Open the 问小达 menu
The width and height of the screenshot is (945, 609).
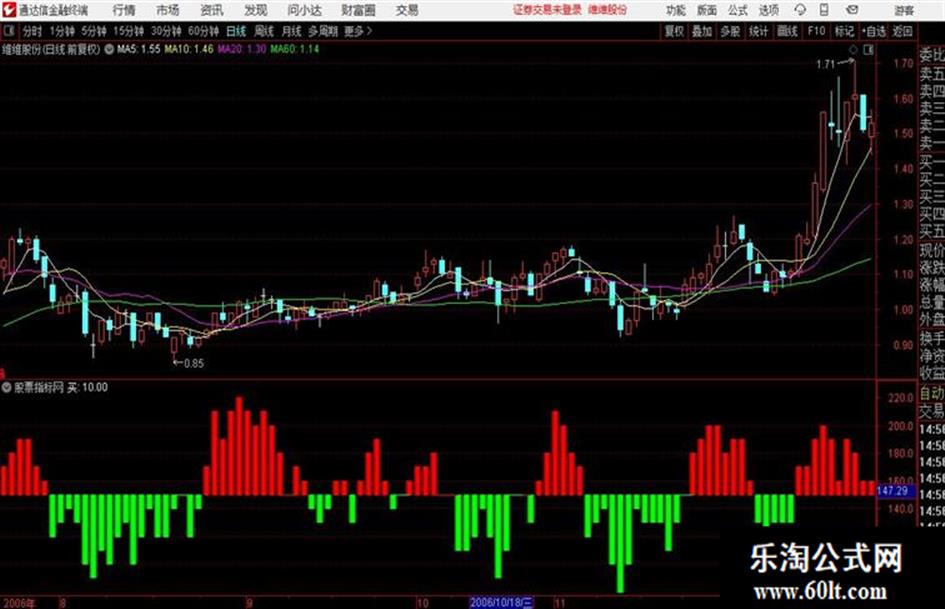point(304,10)
